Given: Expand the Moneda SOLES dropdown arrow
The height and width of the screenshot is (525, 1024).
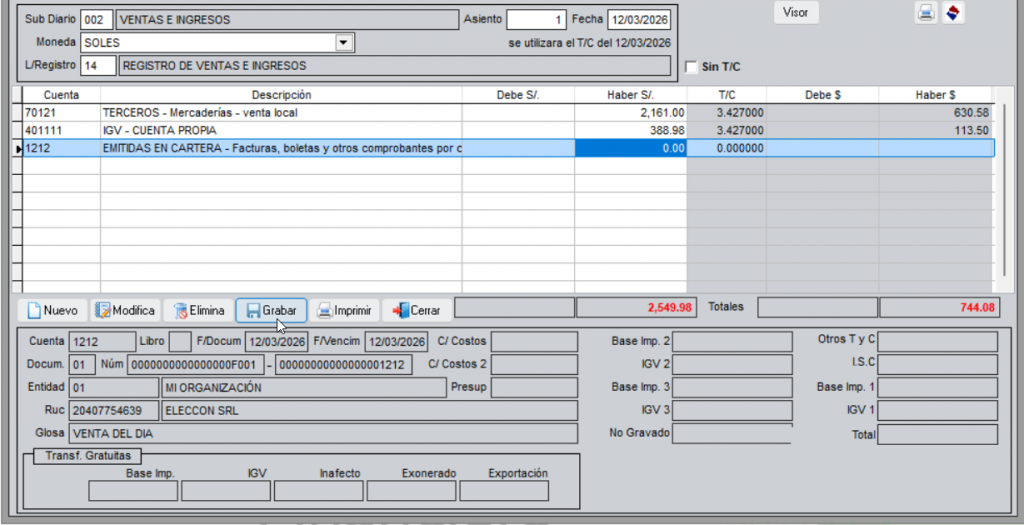Looking at the screenshot, I should [344, 43].
